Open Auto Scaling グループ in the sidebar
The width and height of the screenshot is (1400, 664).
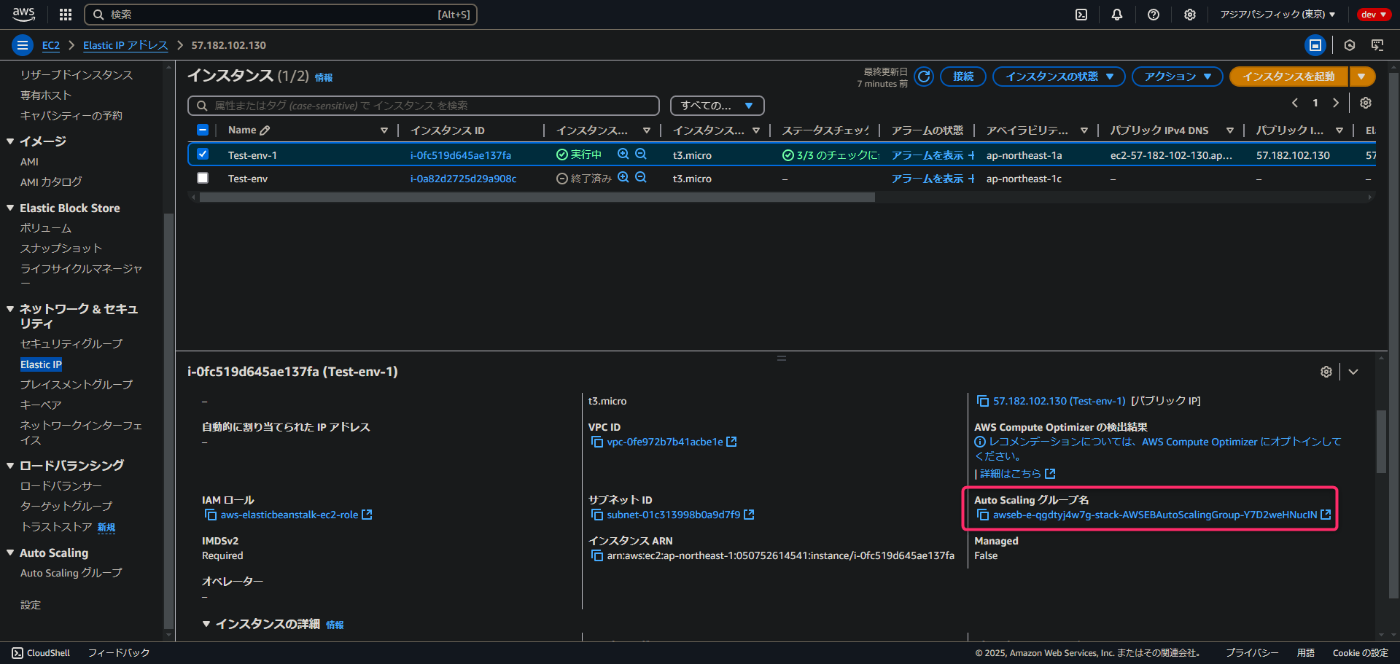[71, 573]
